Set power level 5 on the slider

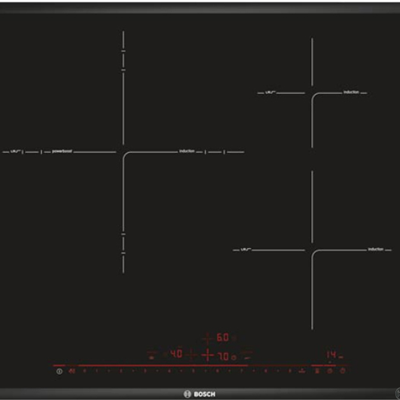(x=193, y=371)
